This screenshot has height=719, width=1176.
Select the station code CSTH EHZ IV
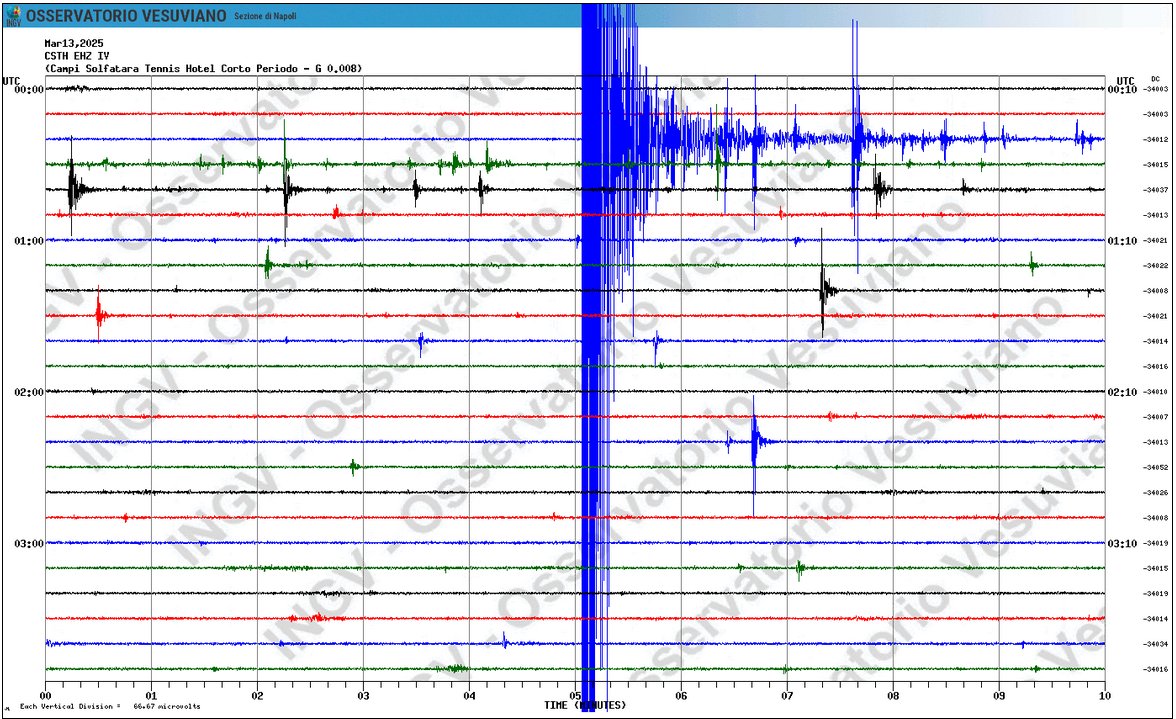point(76,55)
